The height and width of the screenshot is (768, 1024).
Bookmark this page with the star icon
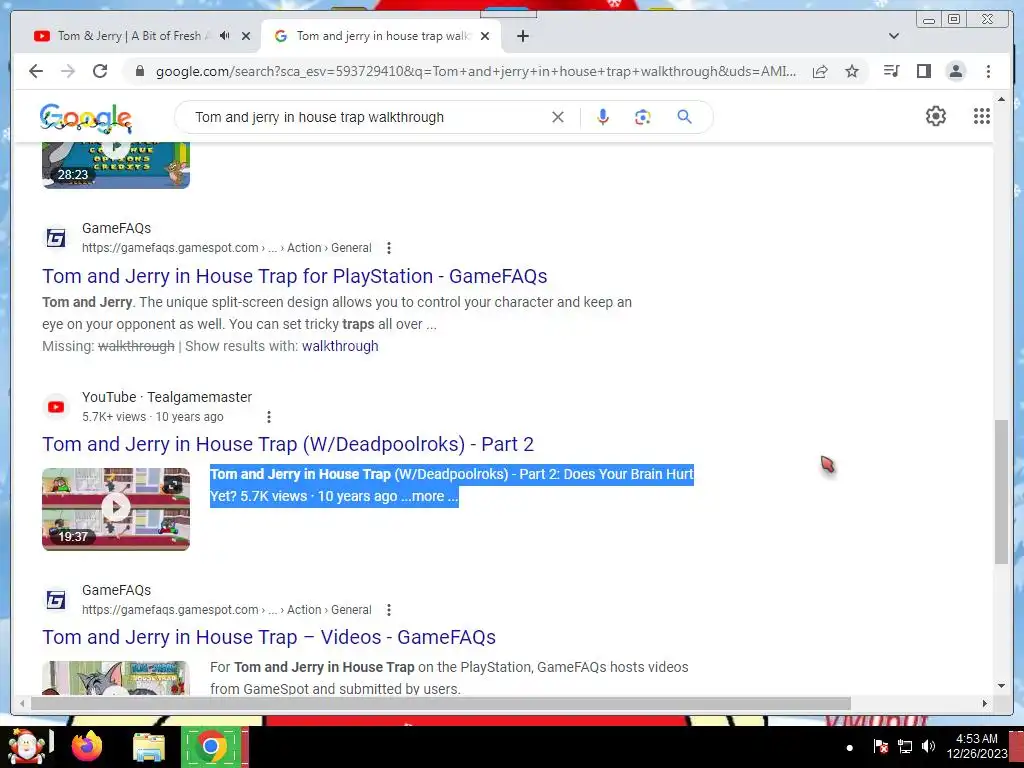[852, 71]
